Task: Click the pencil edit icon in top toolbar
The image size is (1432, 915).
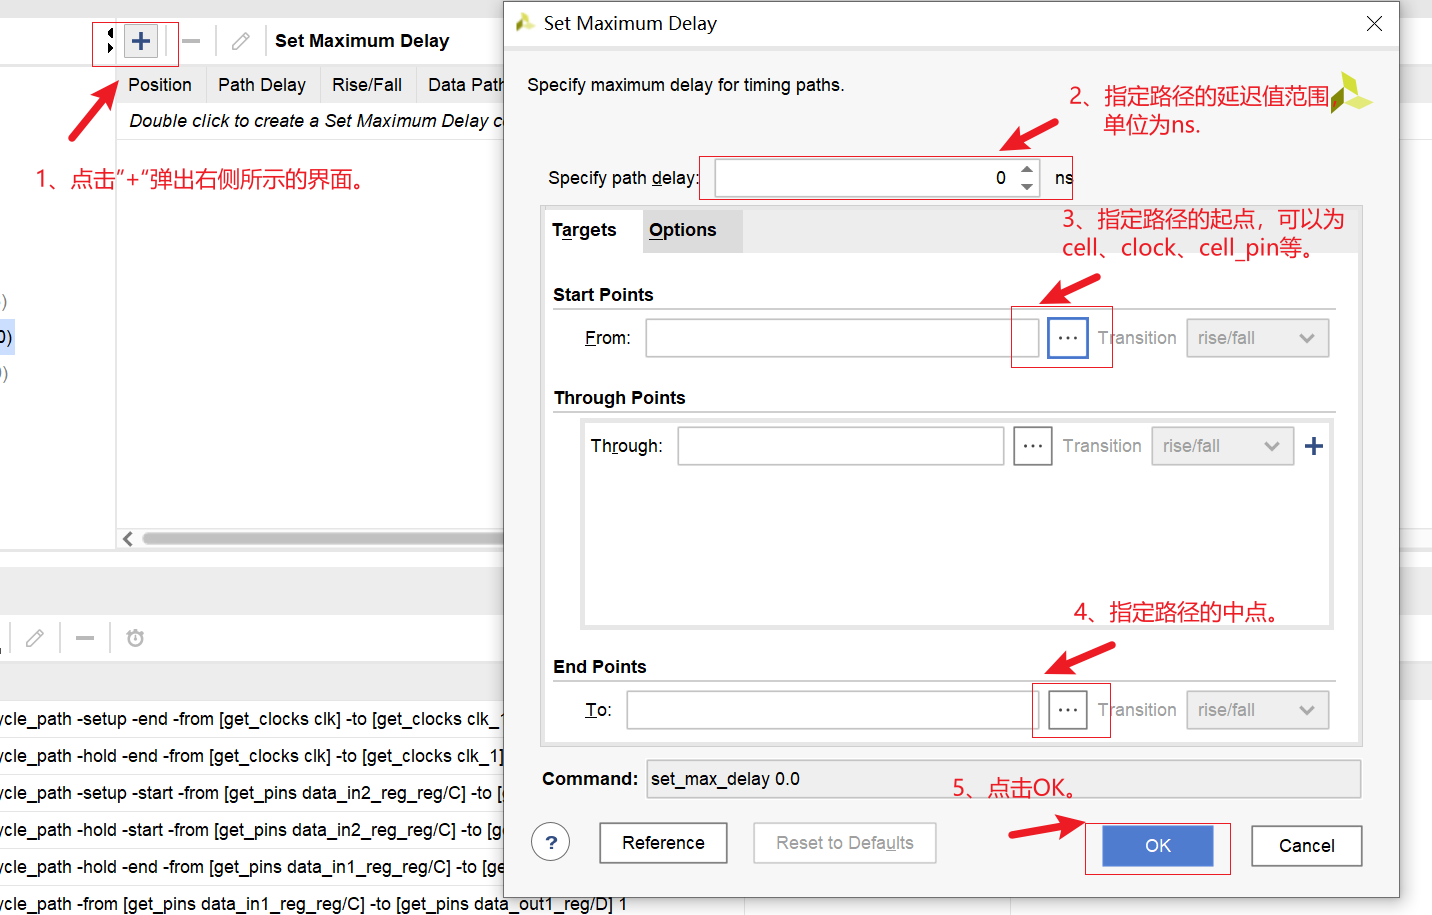Action: [x=241, y=41]
